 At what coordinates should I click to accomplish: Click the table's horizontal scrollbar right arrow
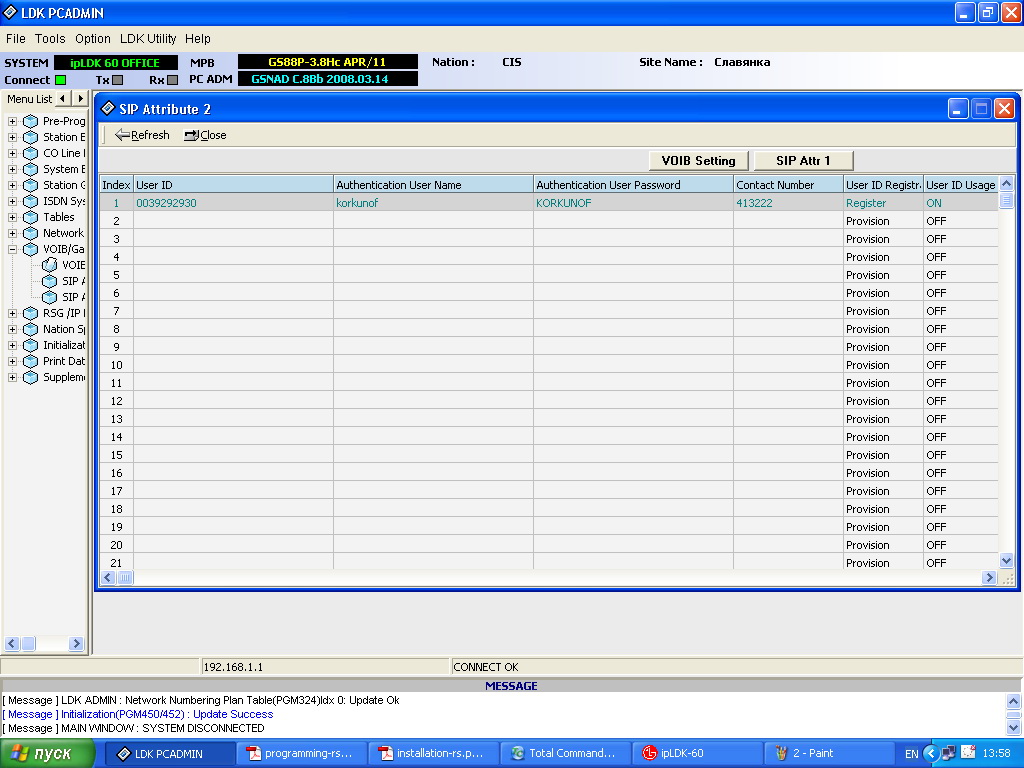989,578
